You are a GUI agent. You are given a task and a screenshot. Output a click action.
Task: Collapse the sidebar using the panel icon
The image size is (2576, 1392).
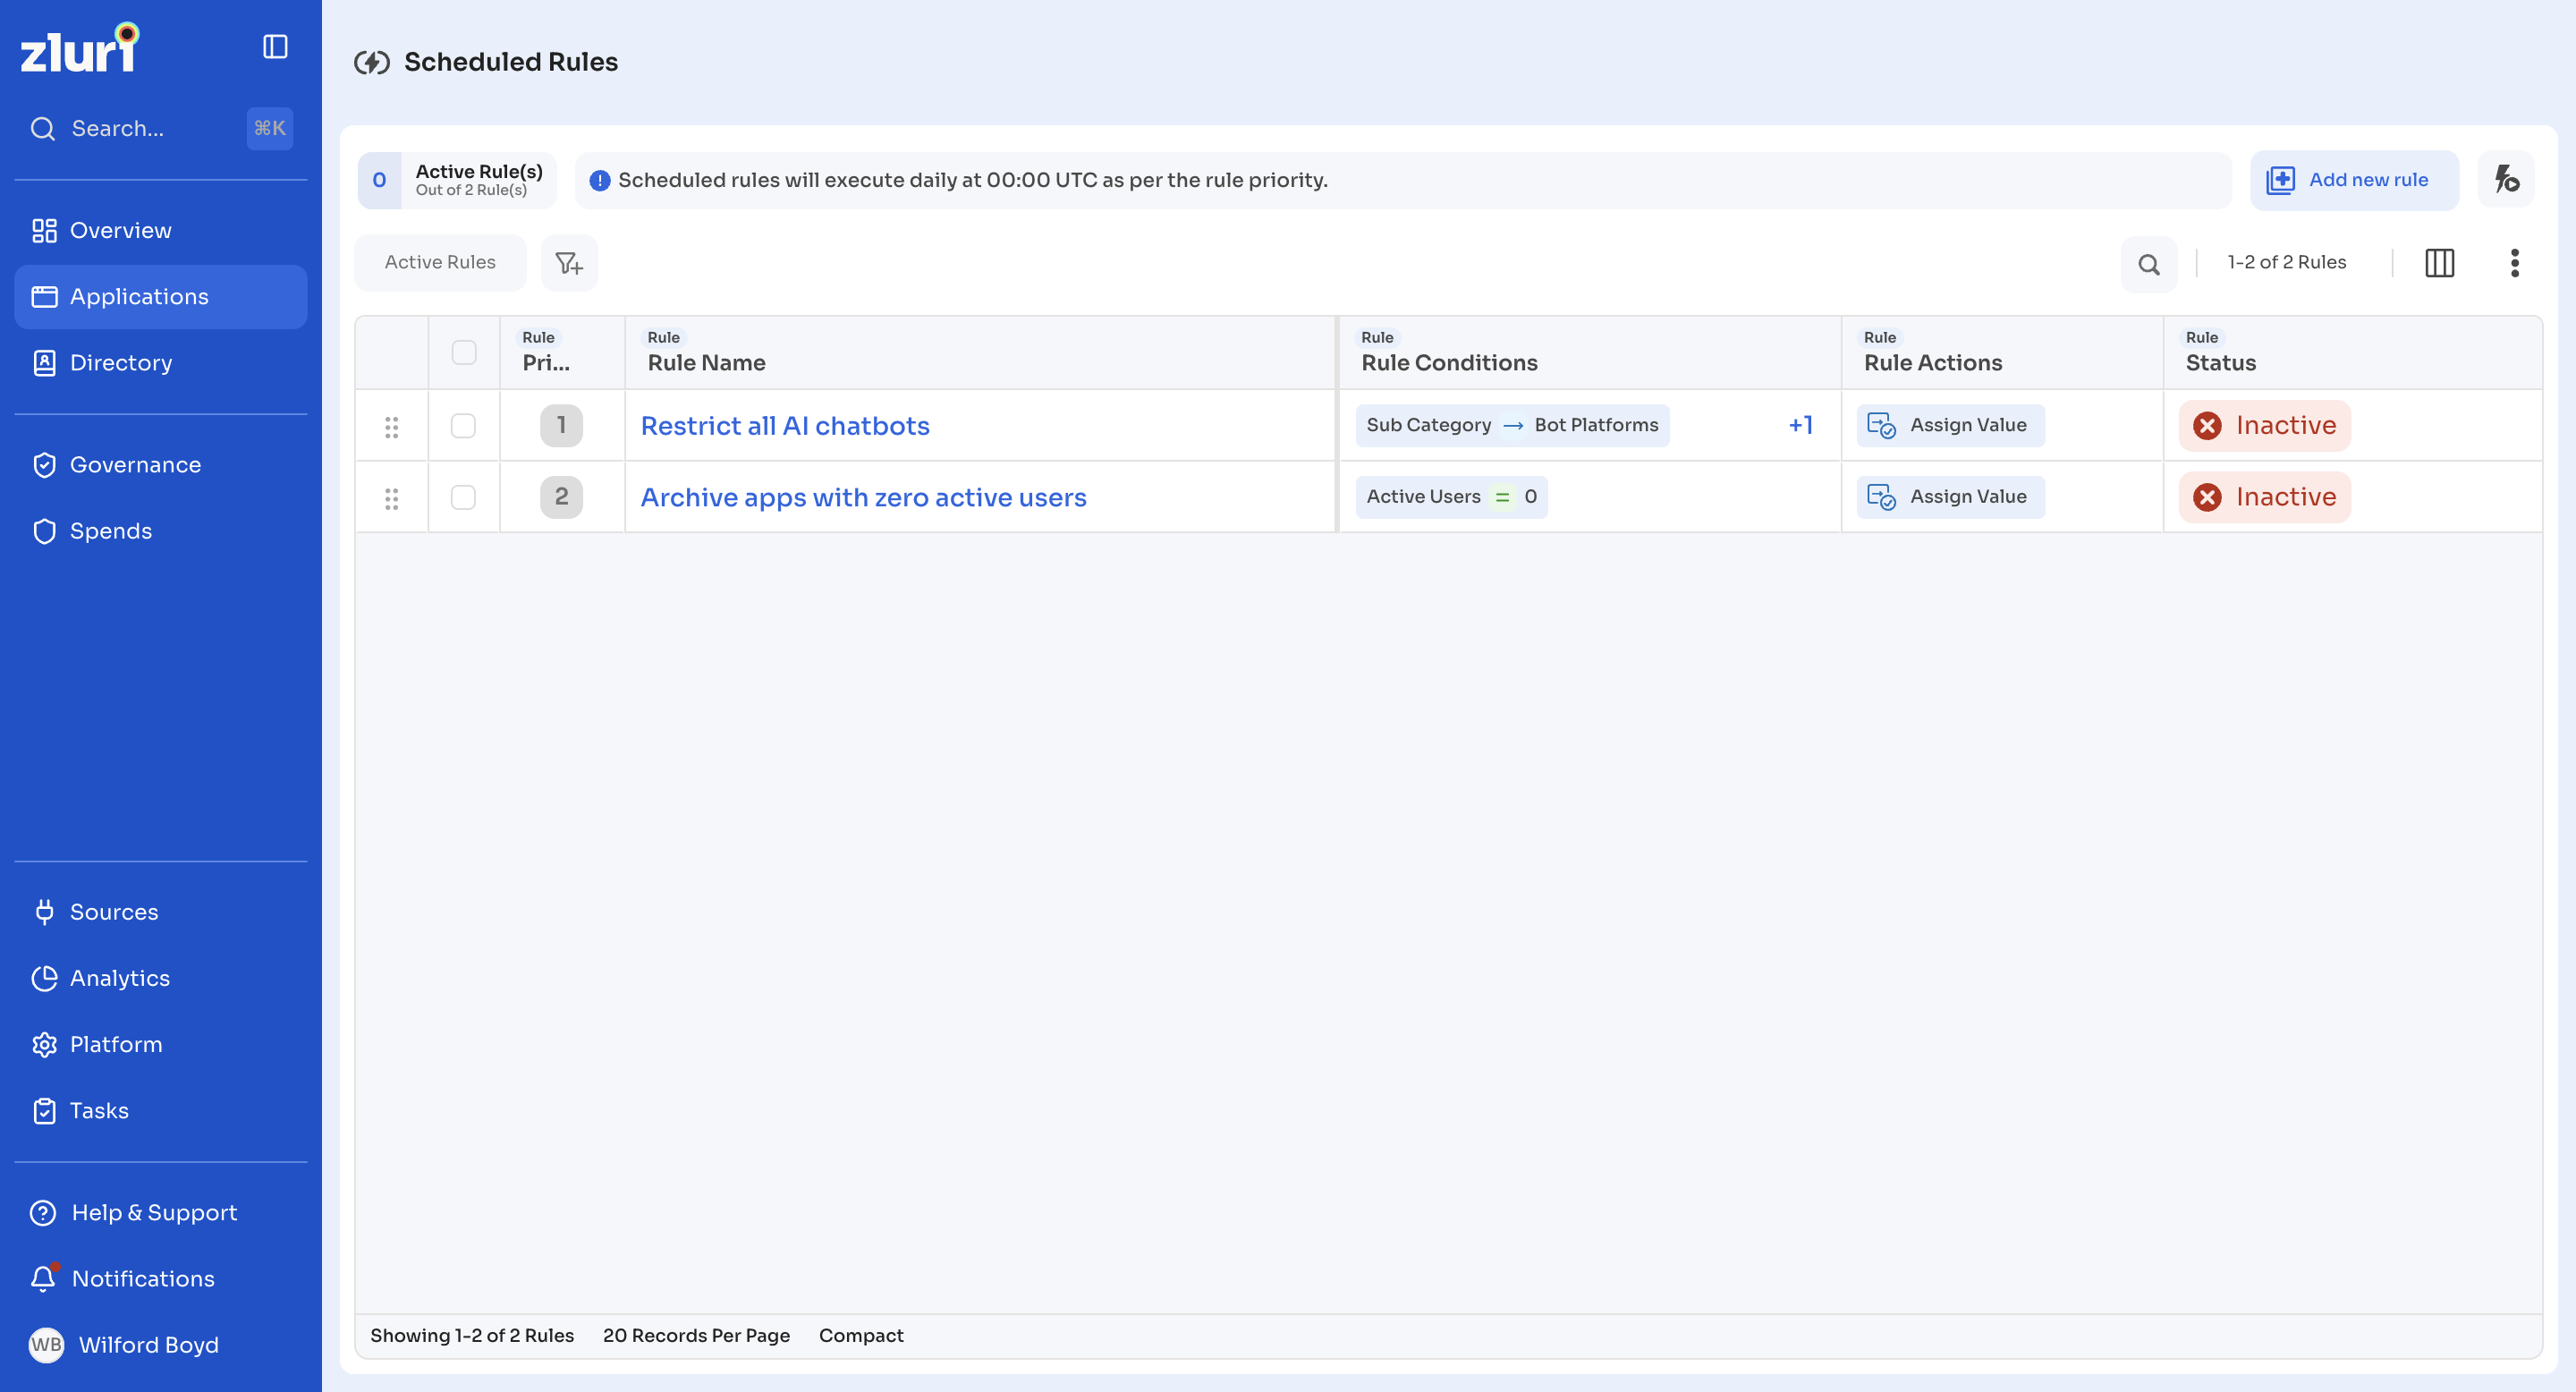coord(275,47)
